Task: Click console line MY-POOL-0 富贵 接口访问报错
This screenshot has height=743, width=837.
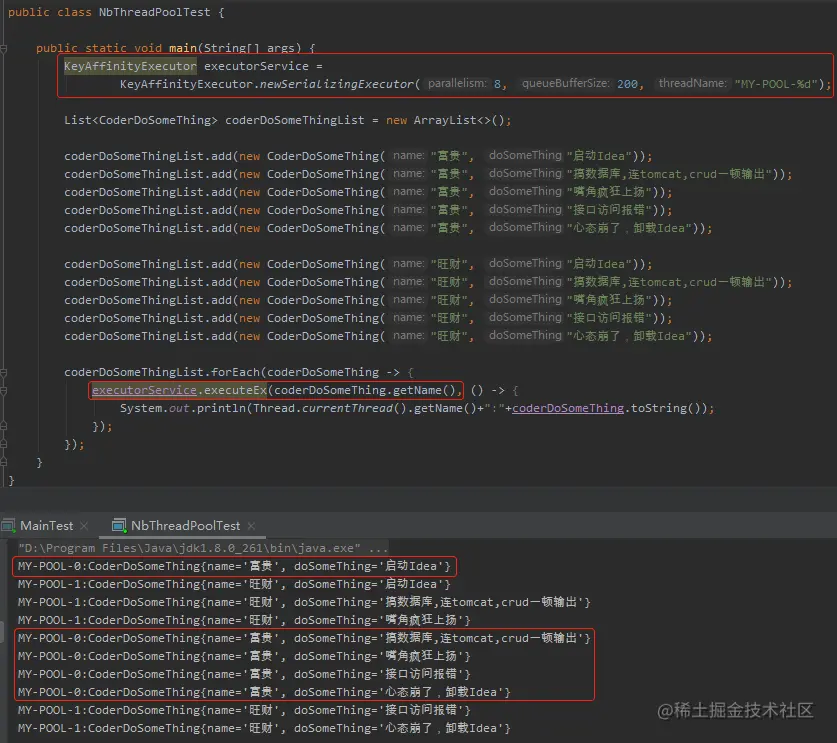Action: (x=244, y=674)
